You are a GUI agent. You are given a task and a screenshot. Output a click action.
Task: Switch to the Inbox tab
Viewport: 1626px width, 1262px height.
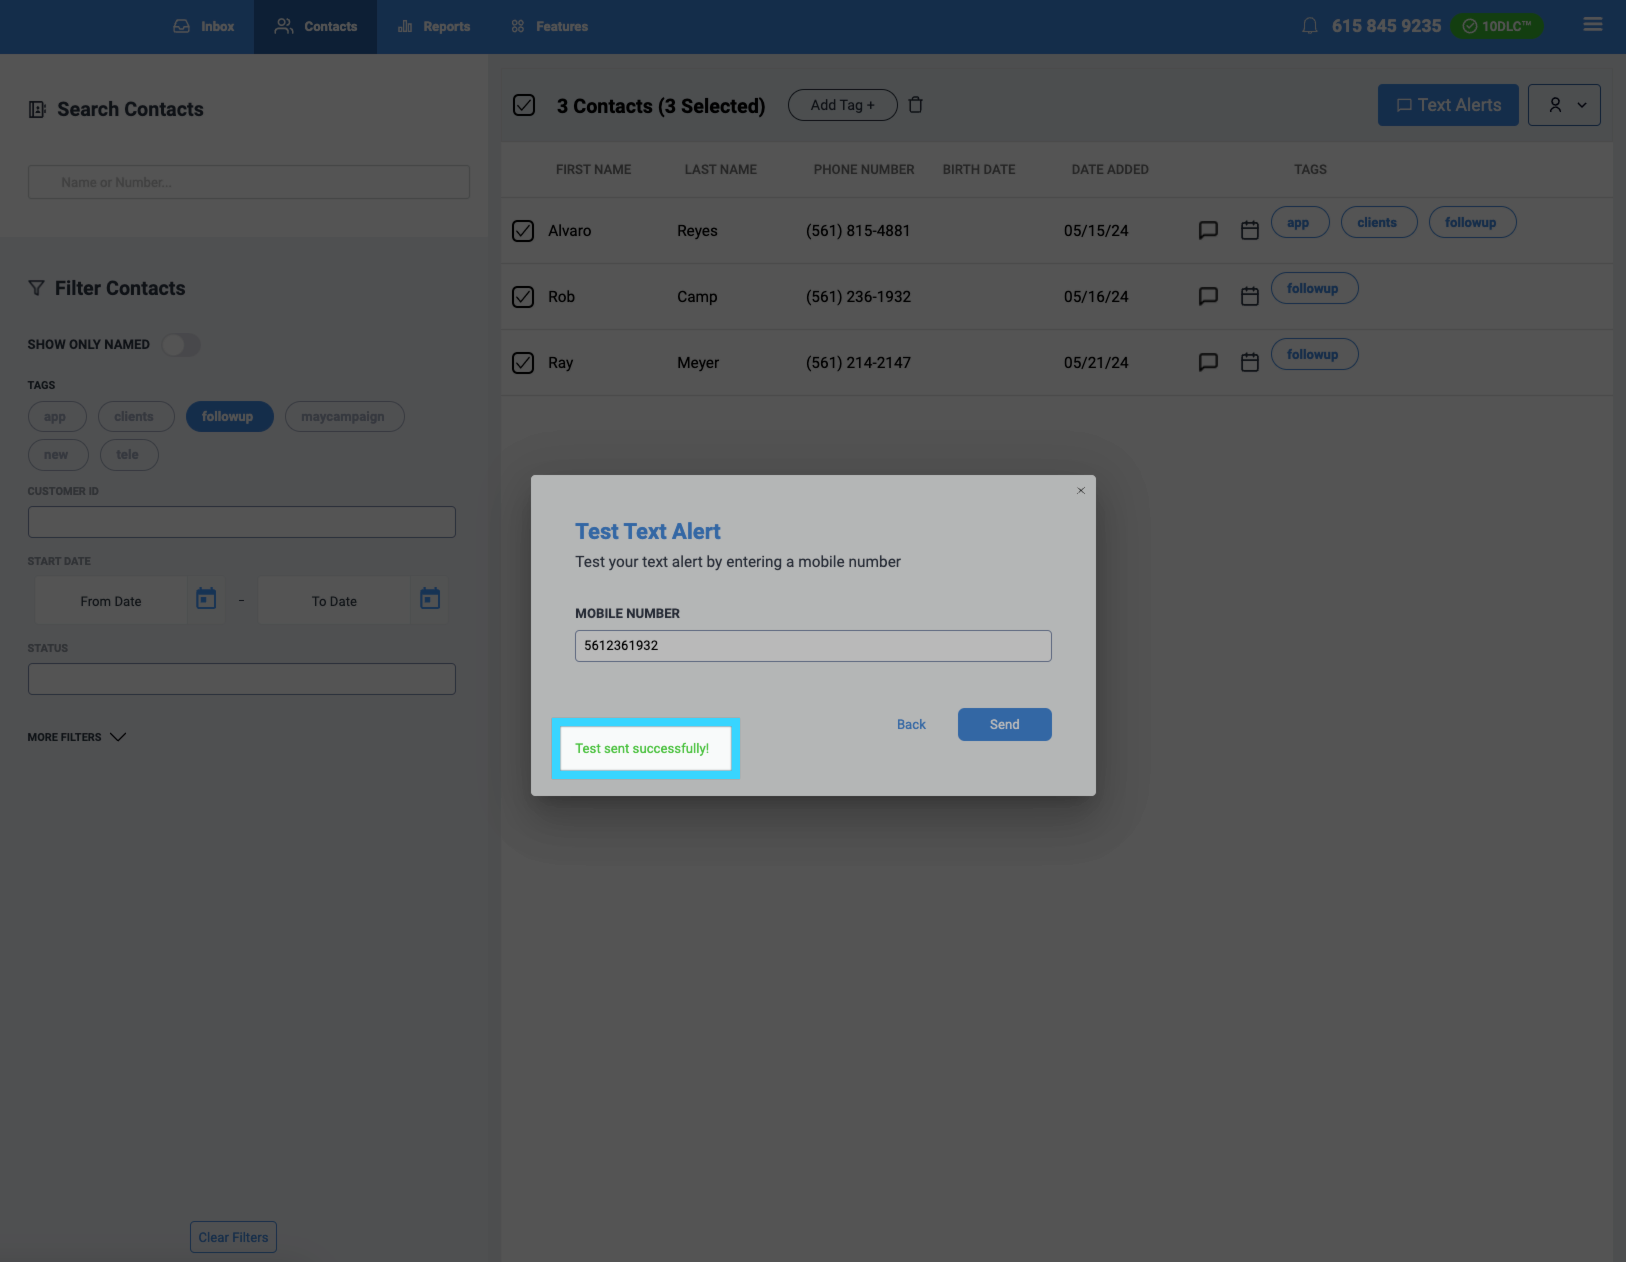204,27
